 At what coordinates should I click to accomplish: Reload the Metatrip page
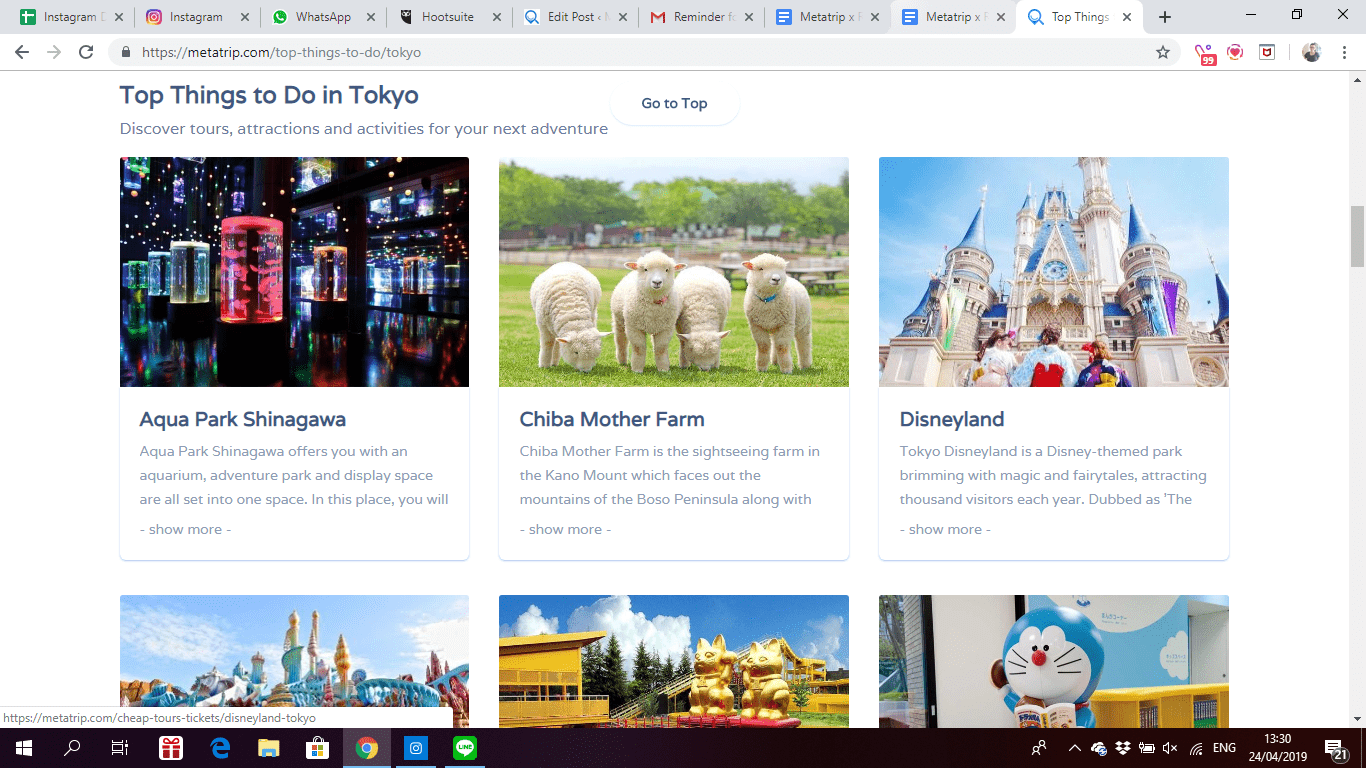pos(86,52)
